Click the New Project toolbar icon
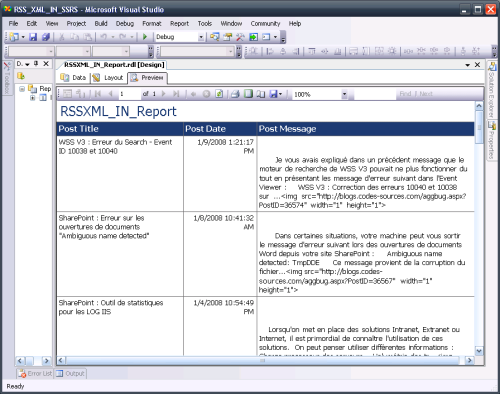Image resolution: width=500 pixels, height=394 pixels. pyautogui.click(x=14, y=37)
